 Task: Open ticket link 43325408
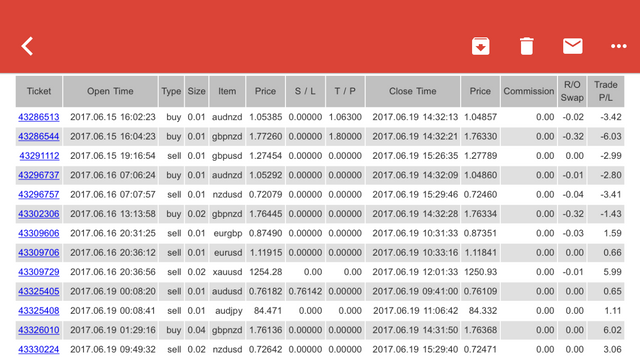[39, 311]
